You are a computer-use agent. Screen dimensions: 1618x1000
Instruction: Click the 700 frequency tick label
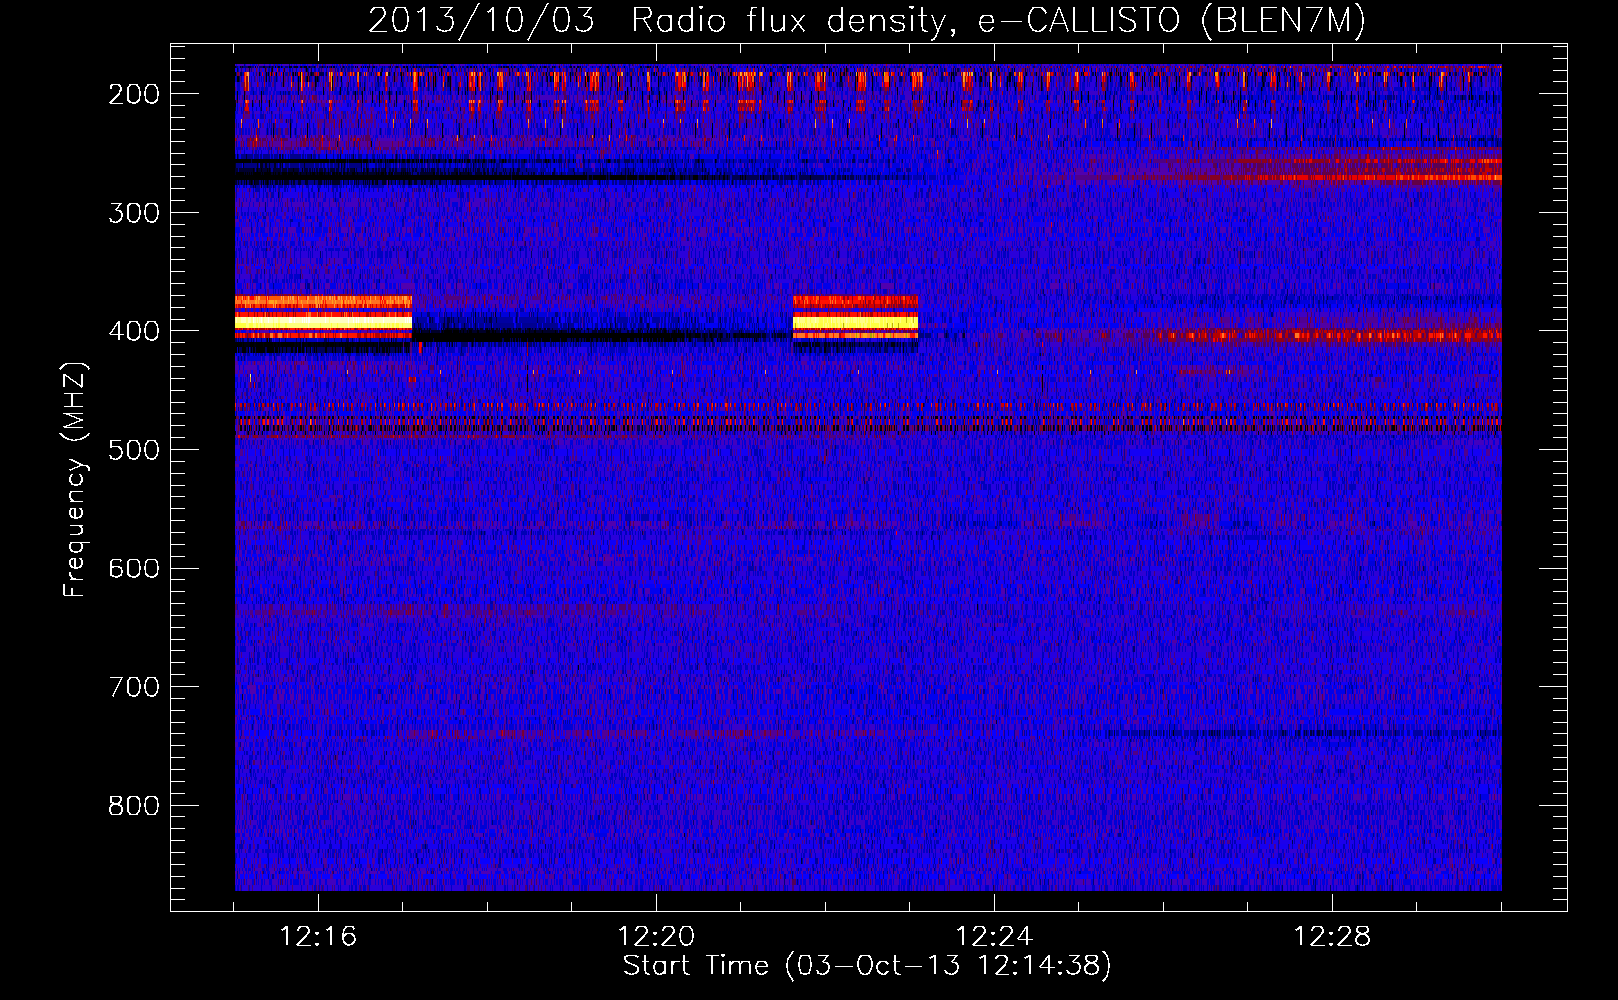click(x=134, y=687)
